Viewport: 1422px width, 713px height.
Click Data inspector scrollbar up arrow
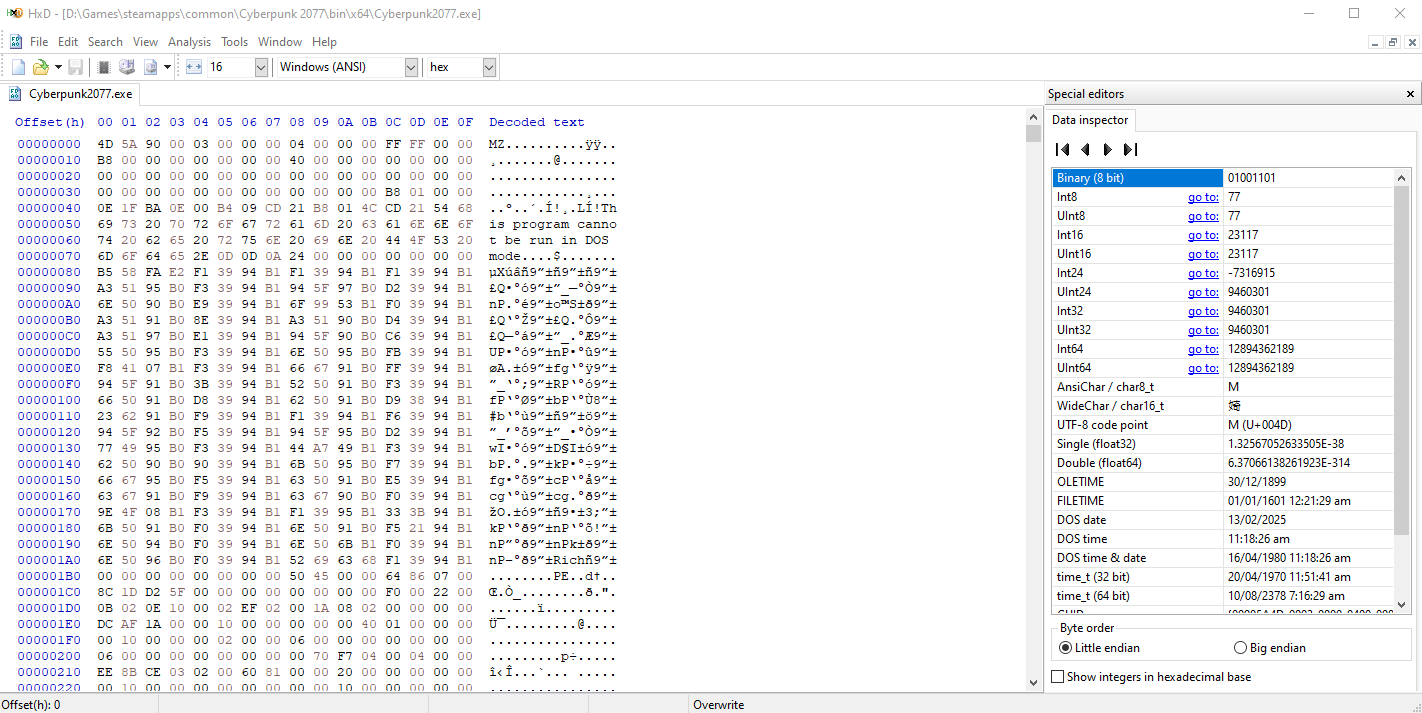[1402, 177]
